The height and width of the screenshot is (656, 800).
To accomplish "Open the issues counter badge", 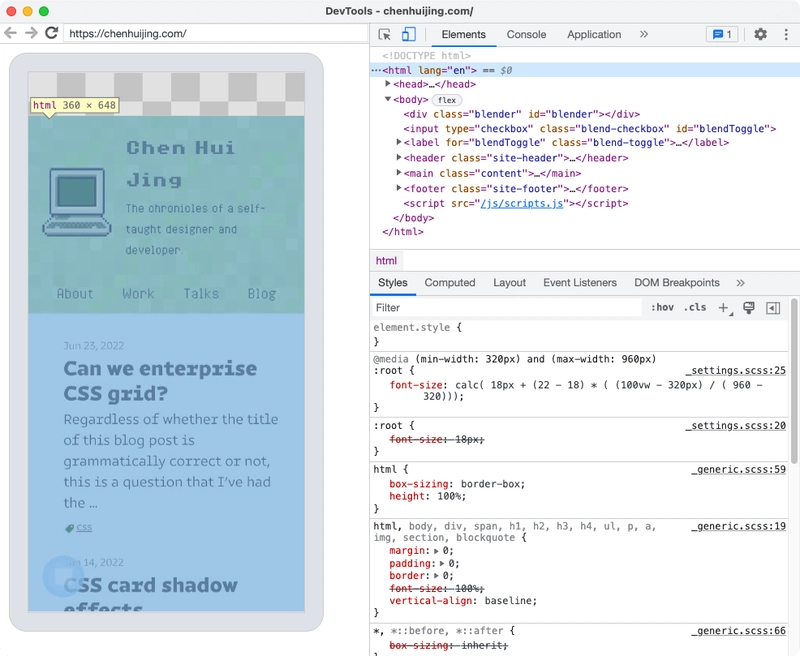I will [x=722, y=34].
